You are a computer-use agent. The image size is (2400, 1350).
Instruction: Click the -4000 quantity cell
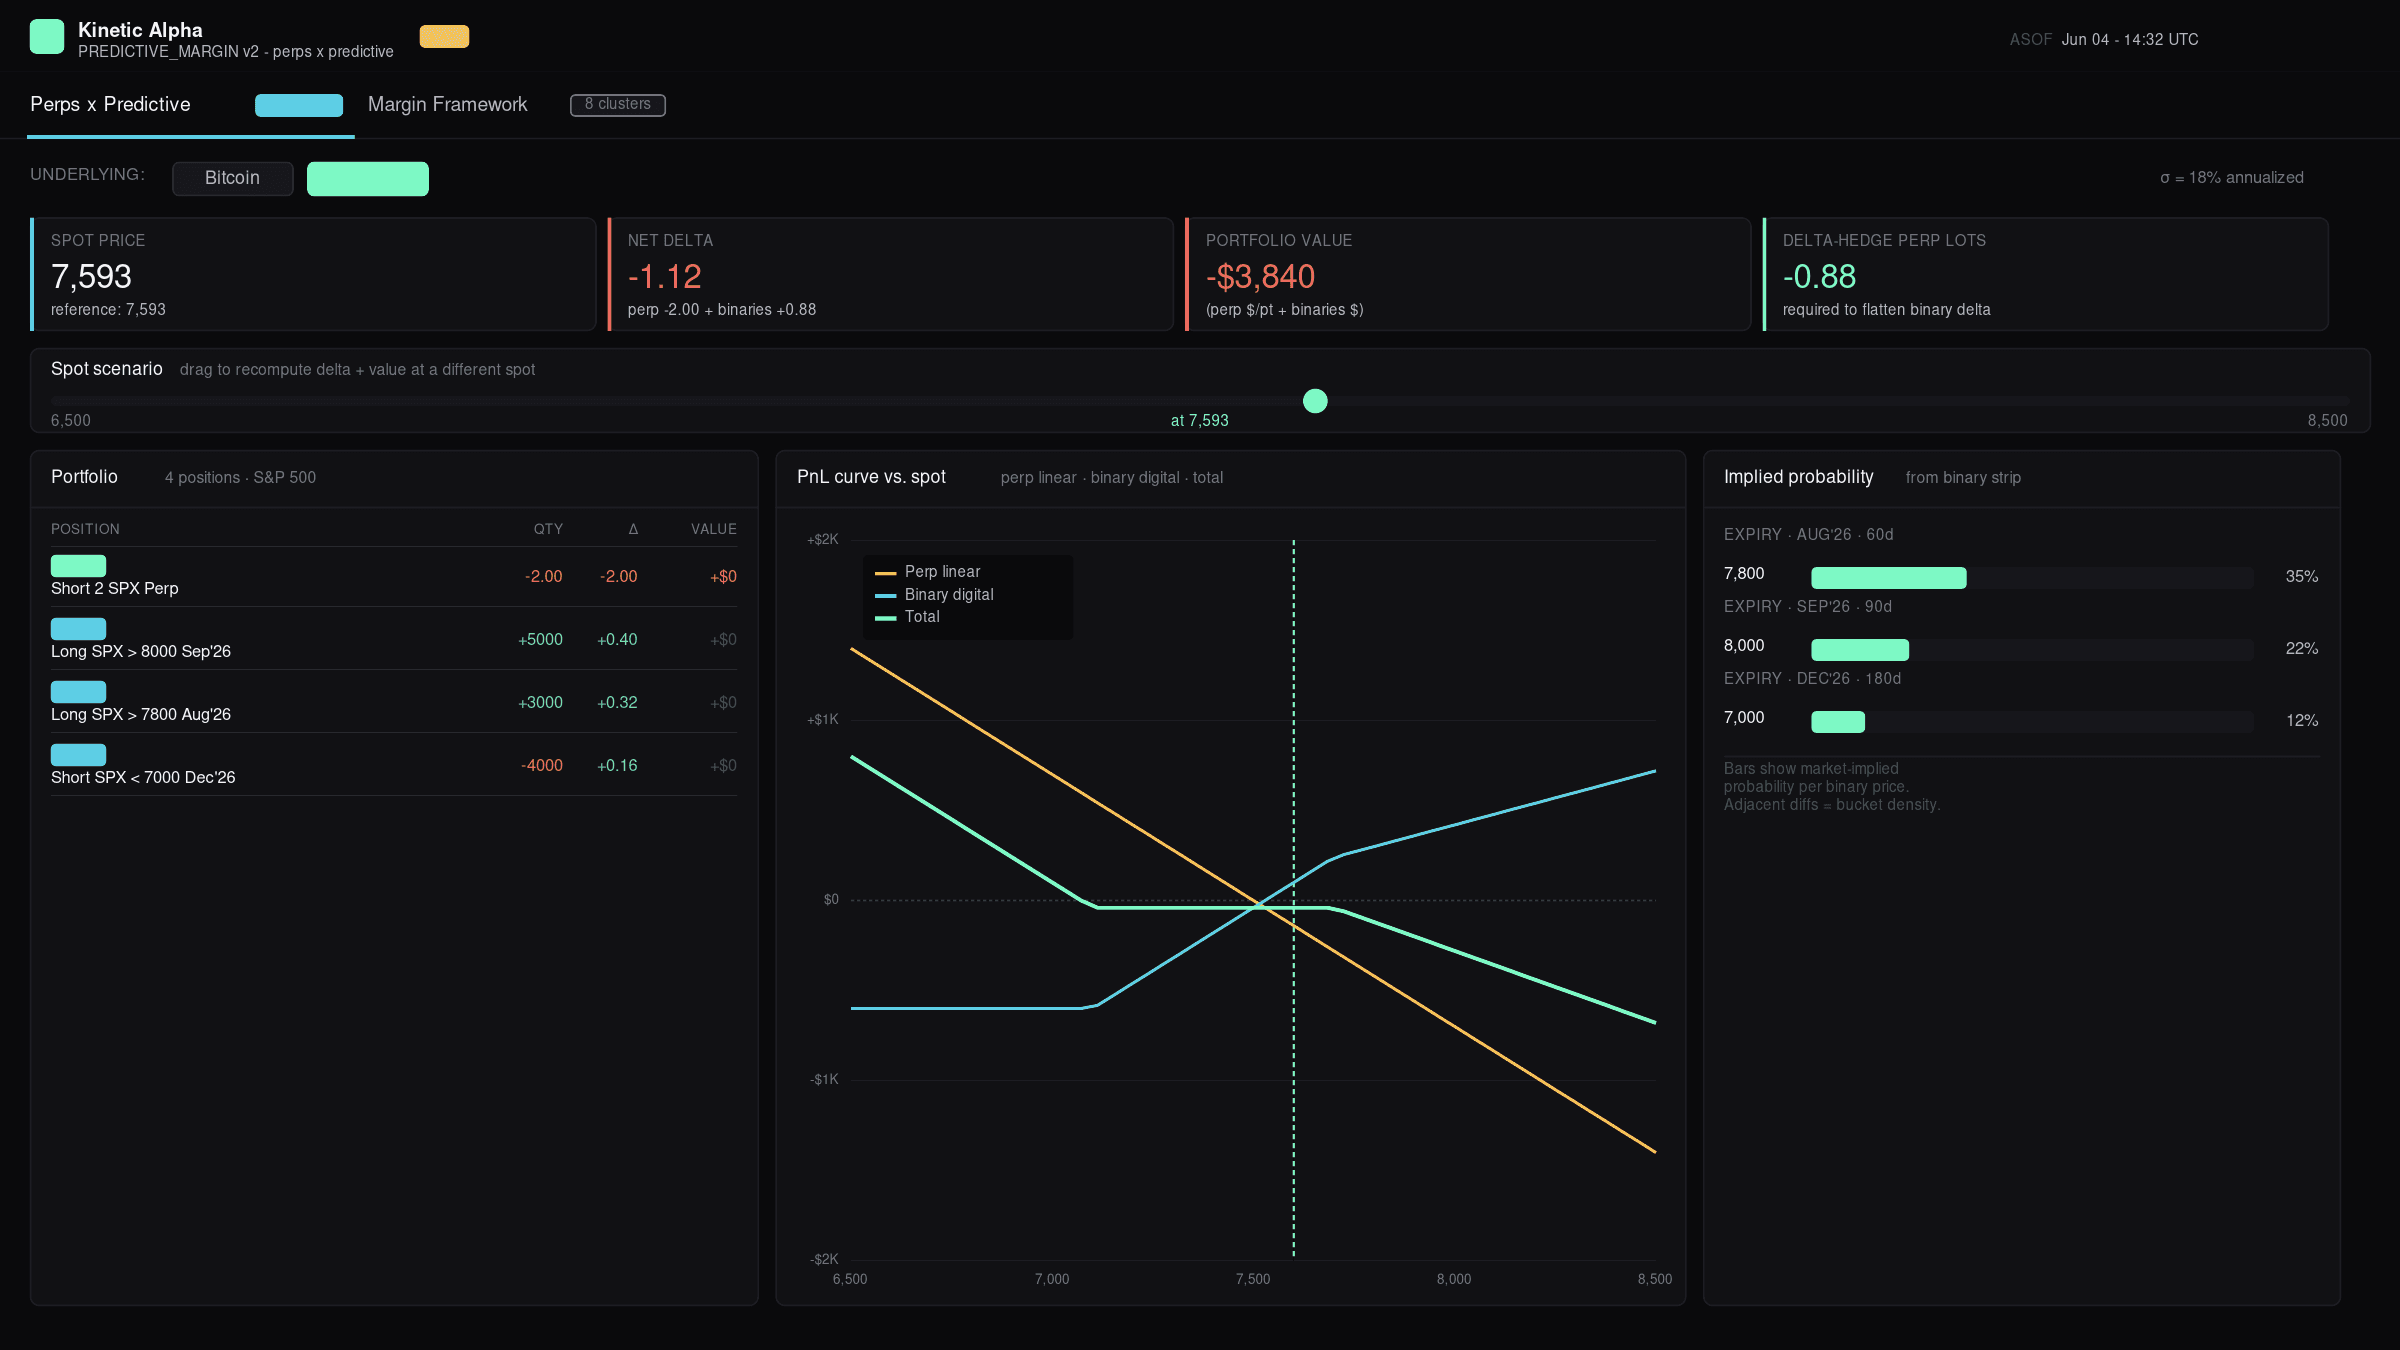[542, 766]
